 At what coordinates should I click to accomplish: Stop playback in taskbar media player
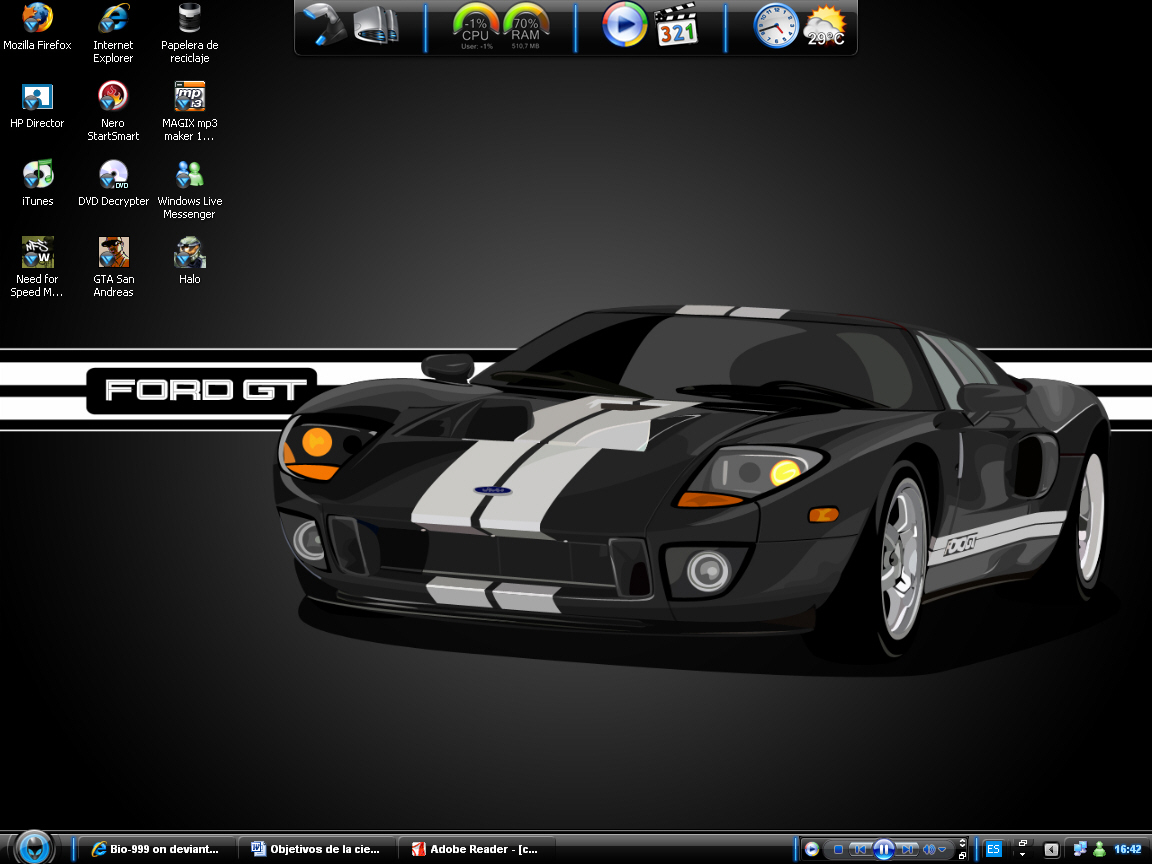838,849
